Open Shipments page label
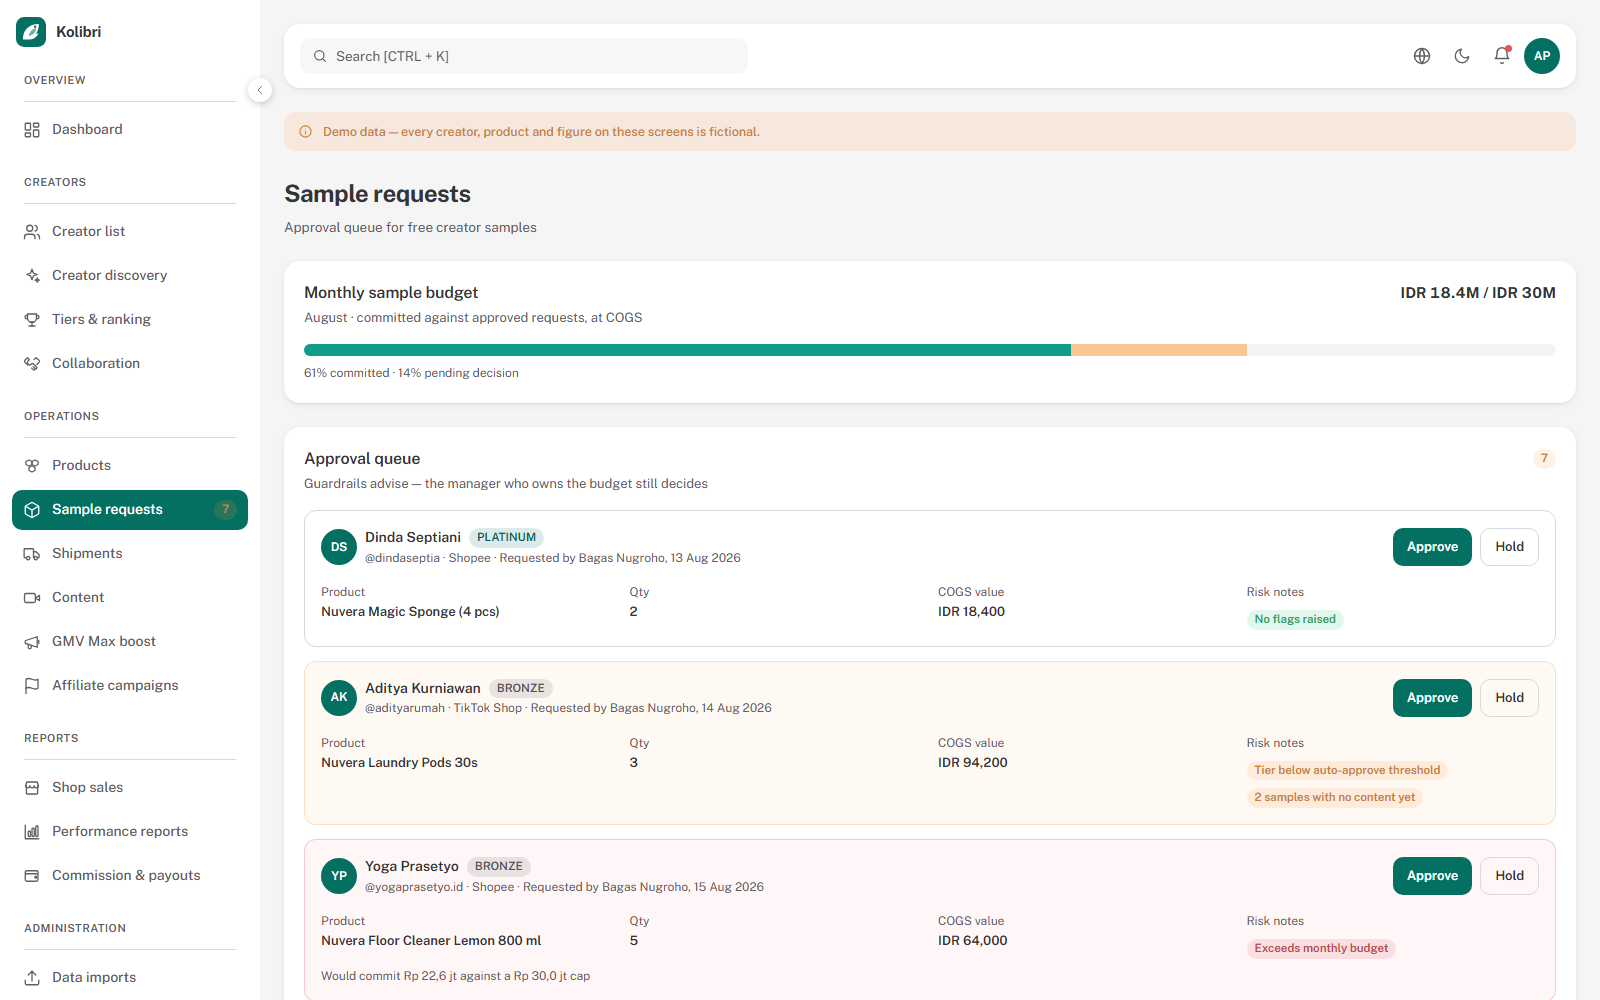1600x1000 pixels. click(87, 554)
